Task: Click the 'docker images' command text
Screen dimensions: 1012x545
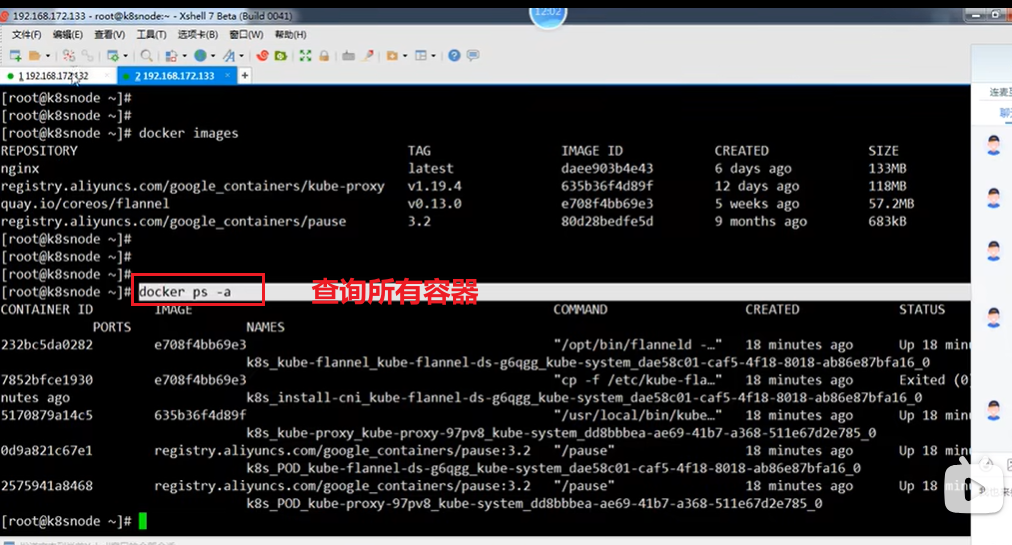Action: (x=188, y=133)
